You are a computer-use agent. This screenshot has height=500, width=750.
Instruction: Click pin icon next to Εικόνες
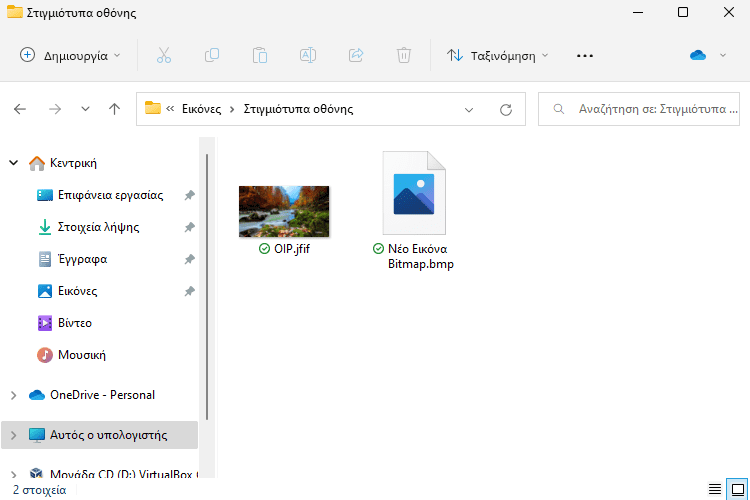[x=189, y=291]
